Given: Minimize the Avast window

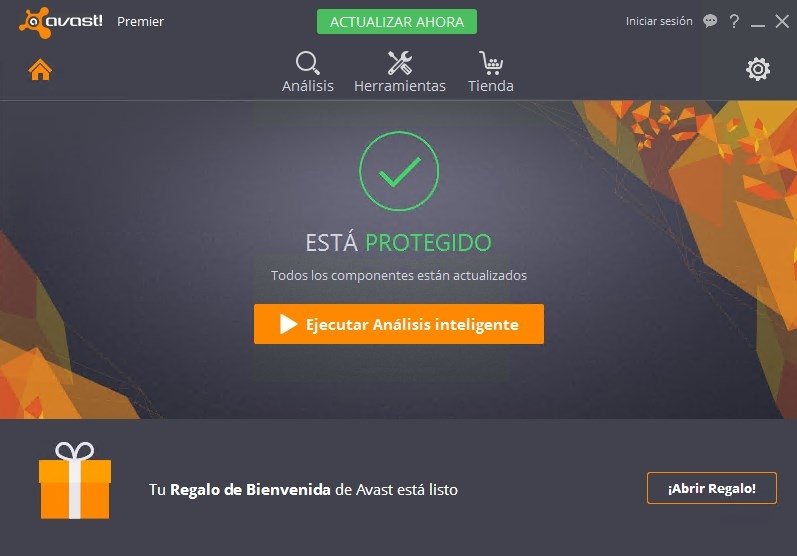Looking at the screenshot, I should tap(758, 22).
